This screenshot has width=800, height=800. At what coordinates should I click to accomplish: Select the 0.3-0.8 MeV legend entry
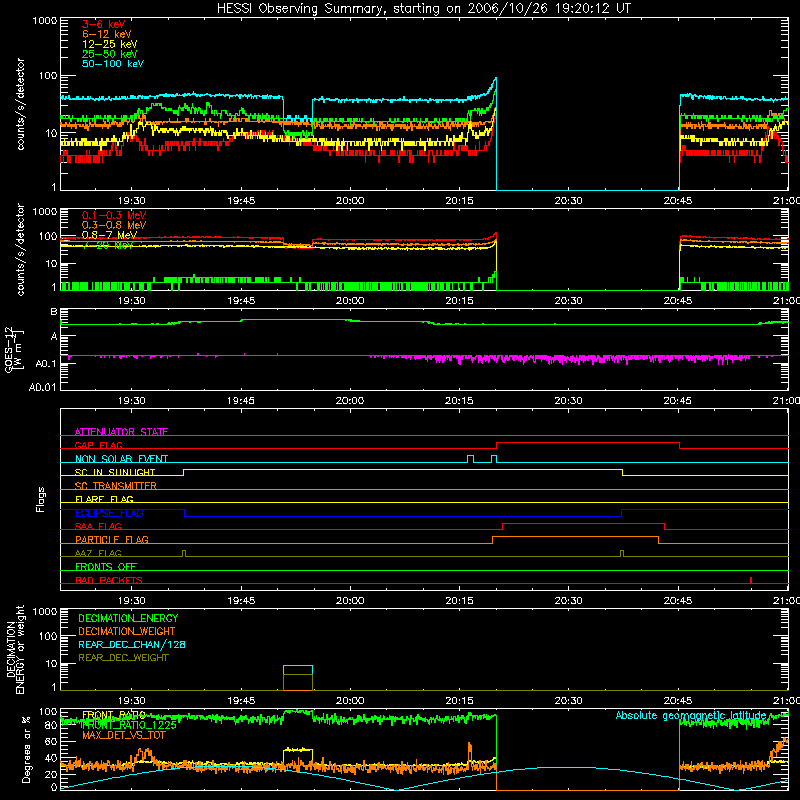[x=114, y=225]
